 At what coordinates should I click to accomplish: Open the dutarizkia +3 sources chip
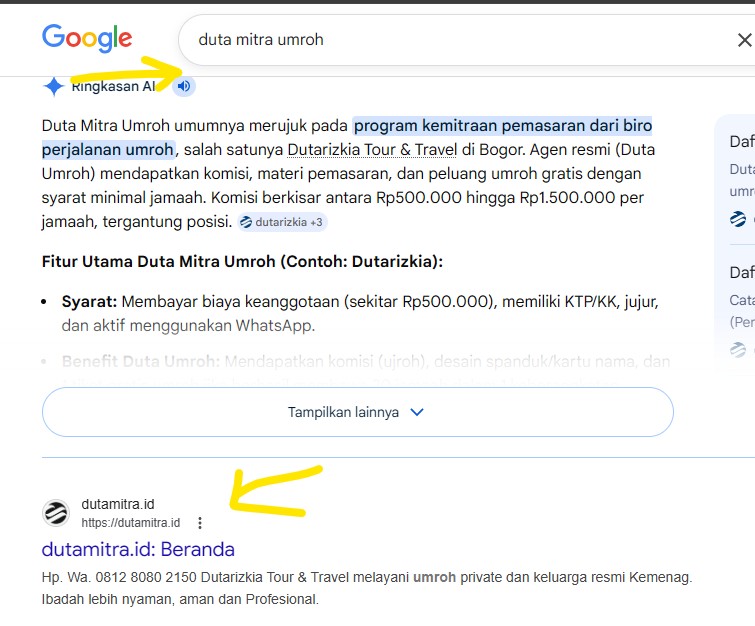coord(283,222)
